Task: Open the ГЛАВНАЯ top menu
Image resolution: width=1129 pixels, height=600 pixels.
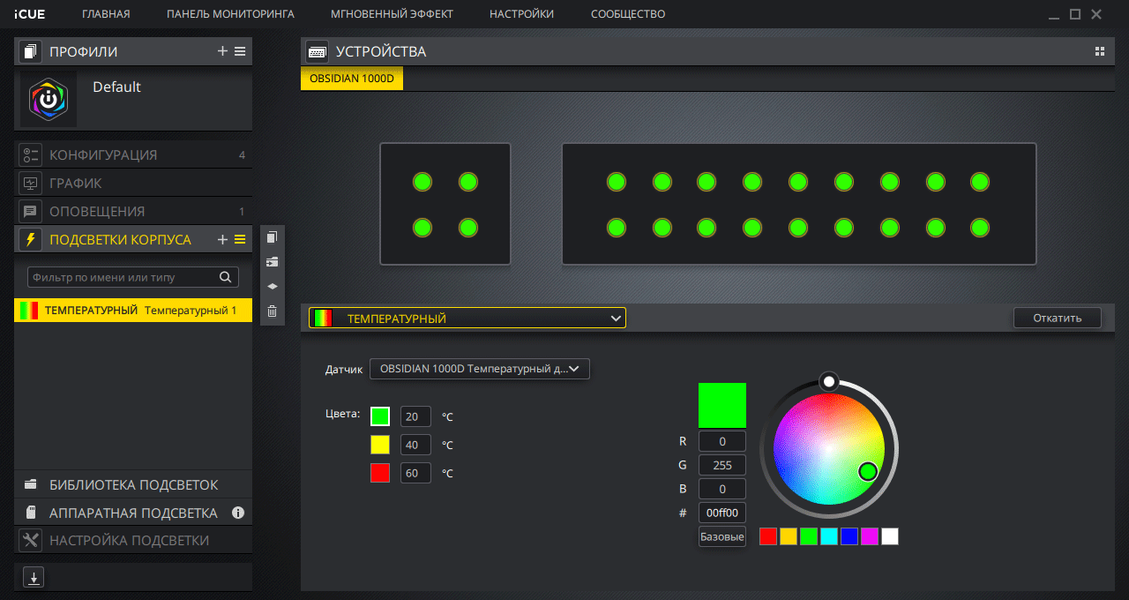Action: [106, 14]
